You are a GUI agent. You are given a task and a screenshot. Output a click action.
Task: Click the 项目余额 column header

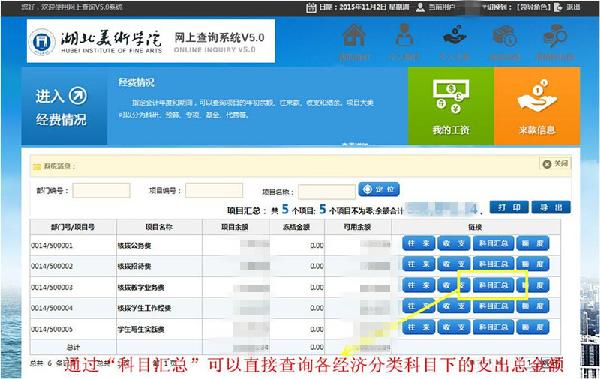(x=235, y=227)
